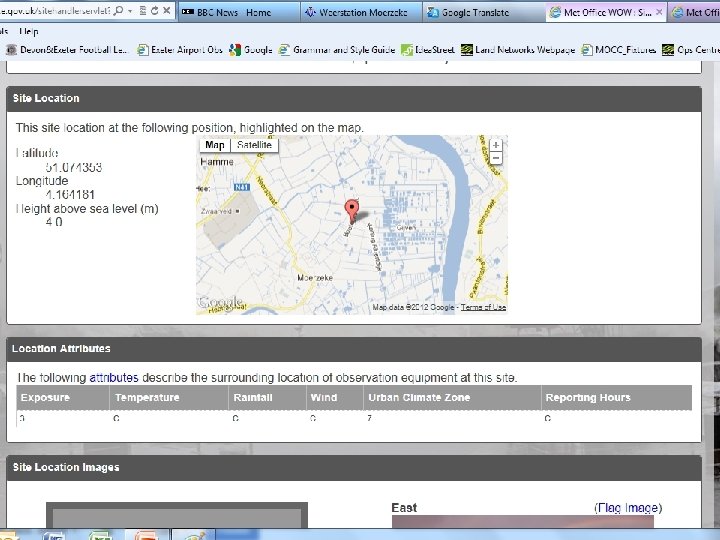Flag the East image
The width and height of the screenshot is (720, 540).
pos(628,508)
